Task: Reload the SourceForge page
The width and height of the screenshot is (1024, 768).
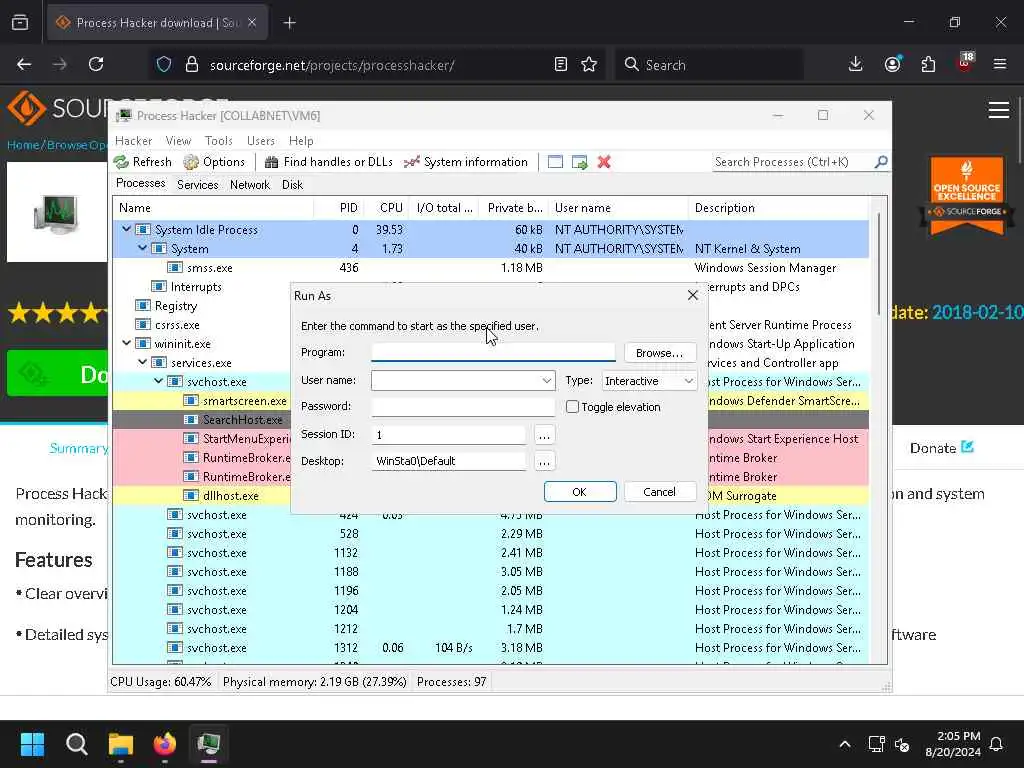Action: click(96, 64)
